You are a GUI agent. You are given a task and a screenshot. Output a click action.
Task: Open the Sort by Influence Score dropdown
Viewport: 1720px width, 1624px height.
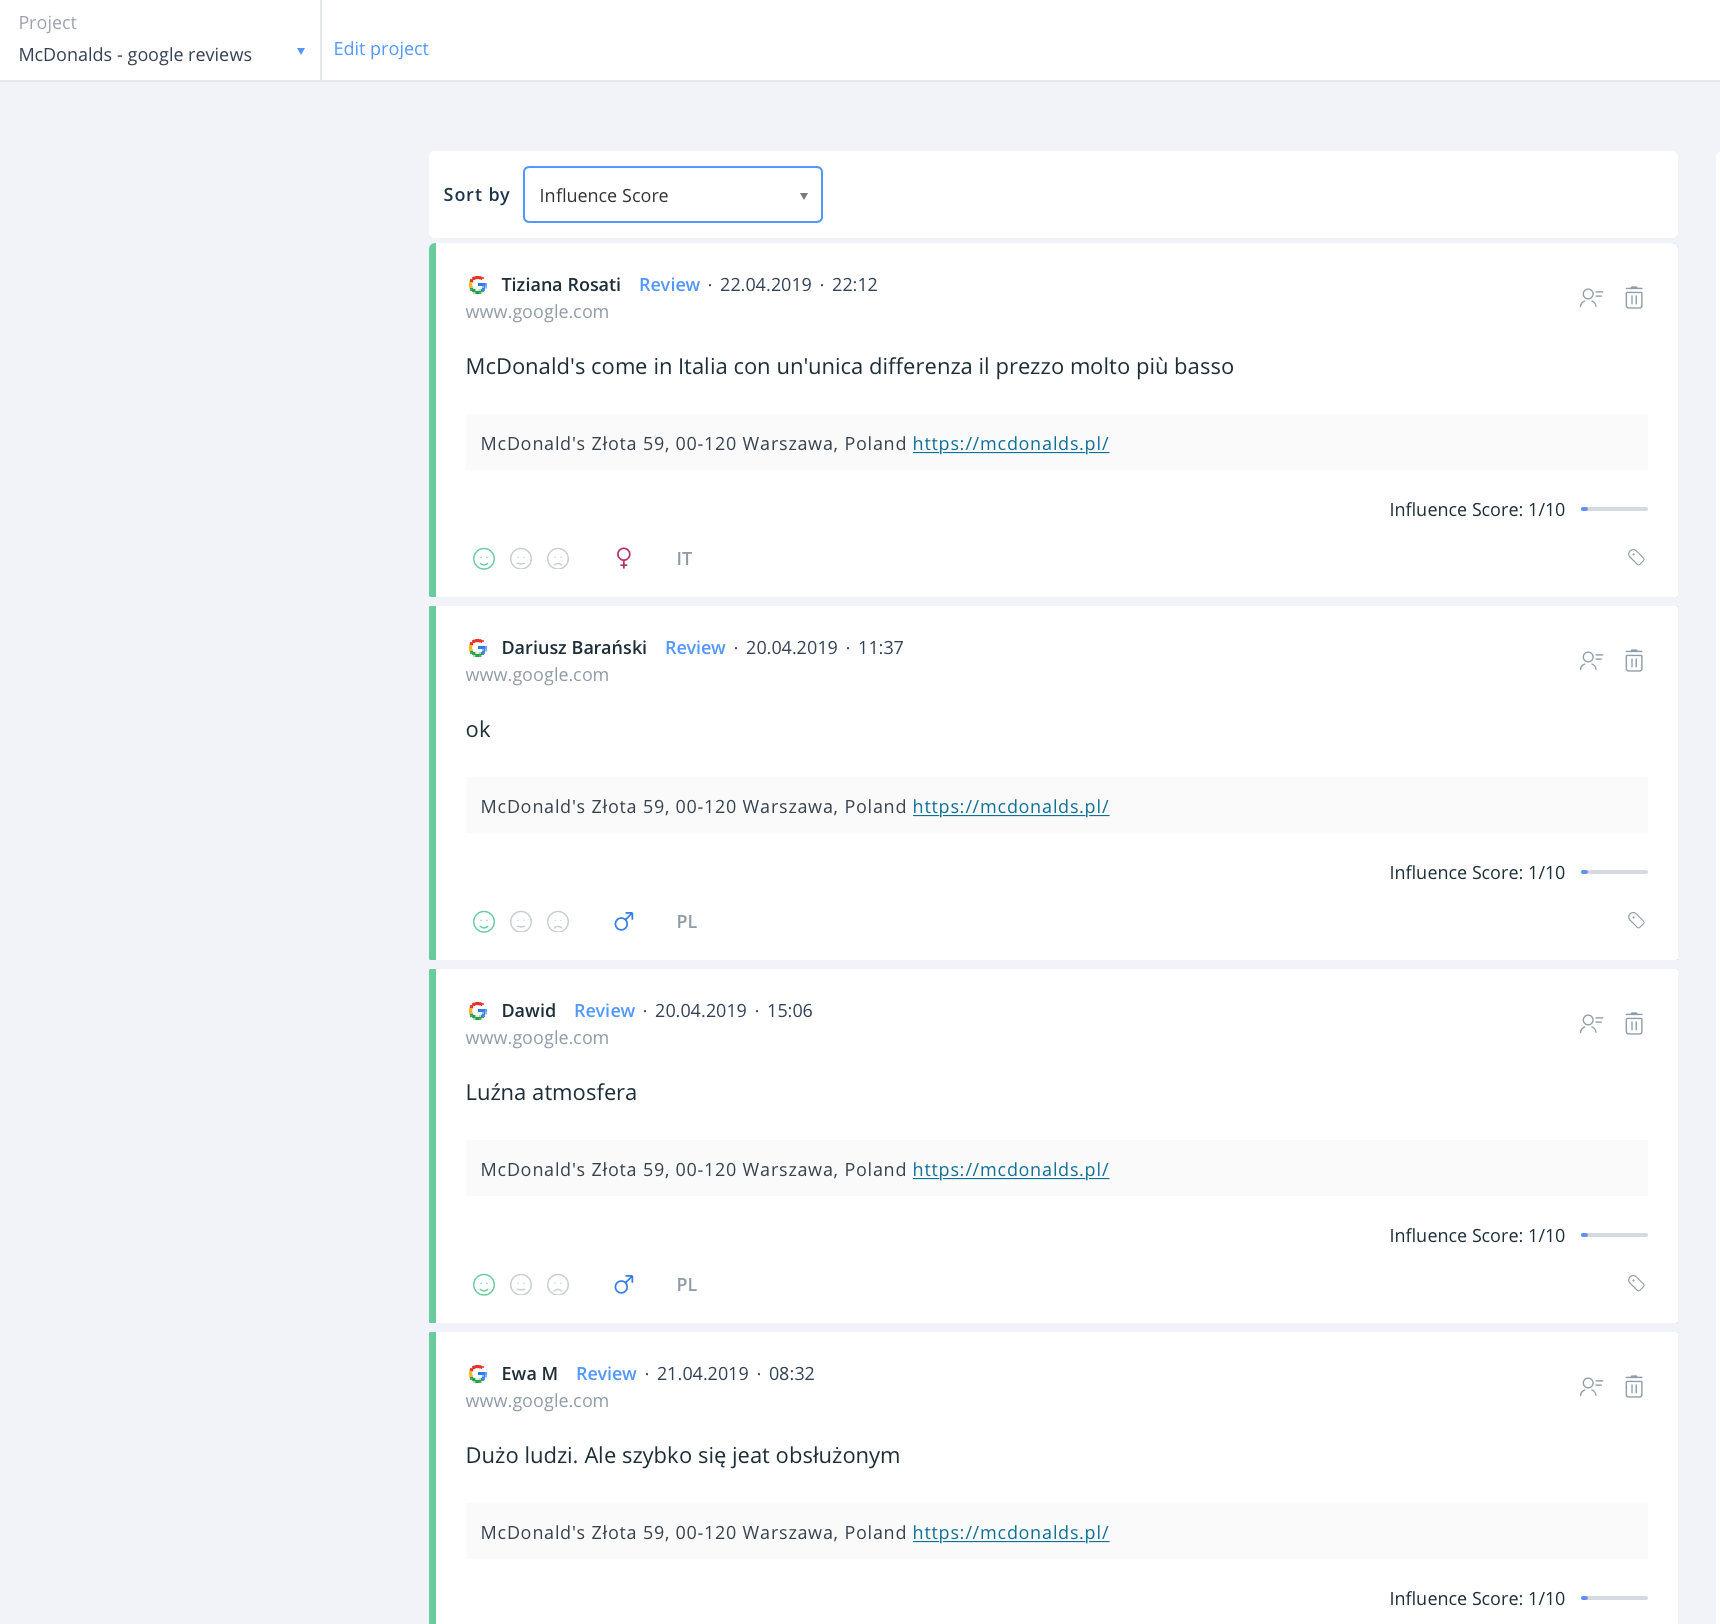click(x=672, y=195)
